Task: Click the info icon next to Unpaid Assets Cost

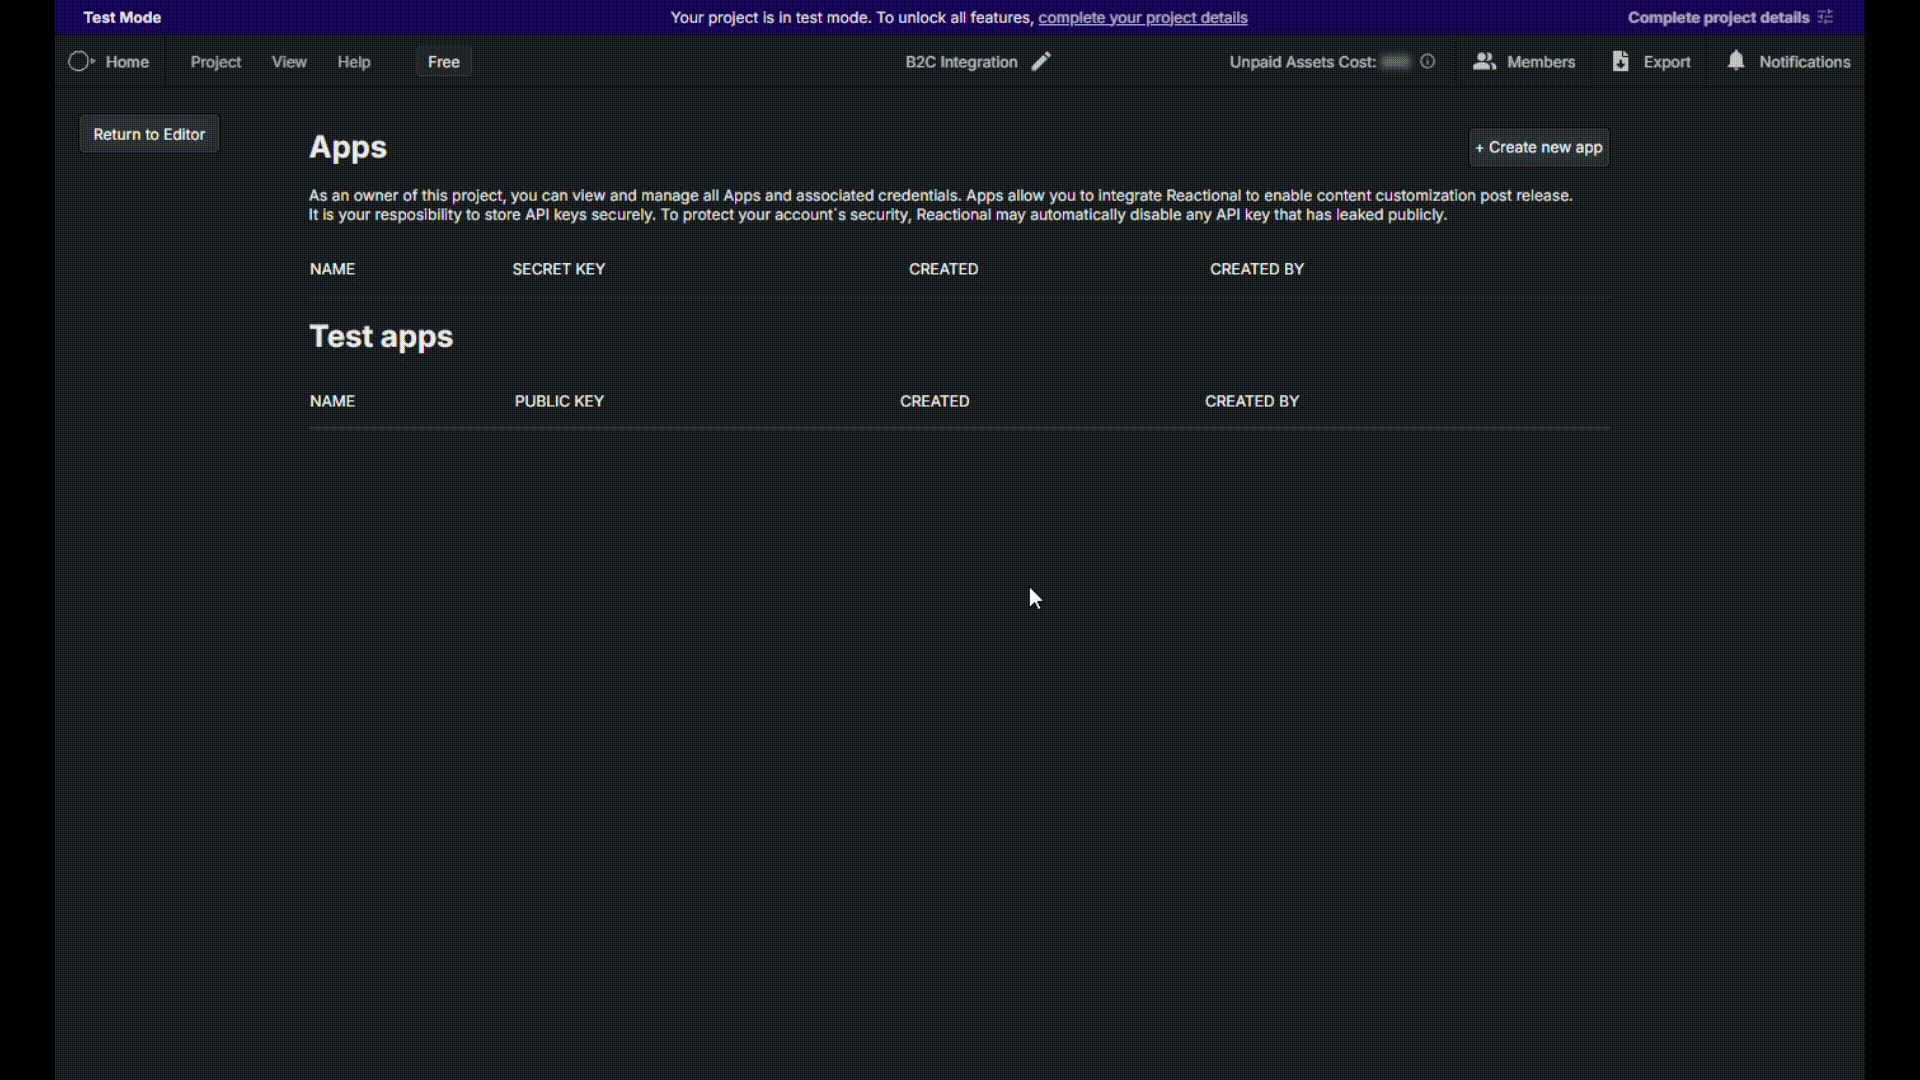Action: click(x=1427, y=62)
